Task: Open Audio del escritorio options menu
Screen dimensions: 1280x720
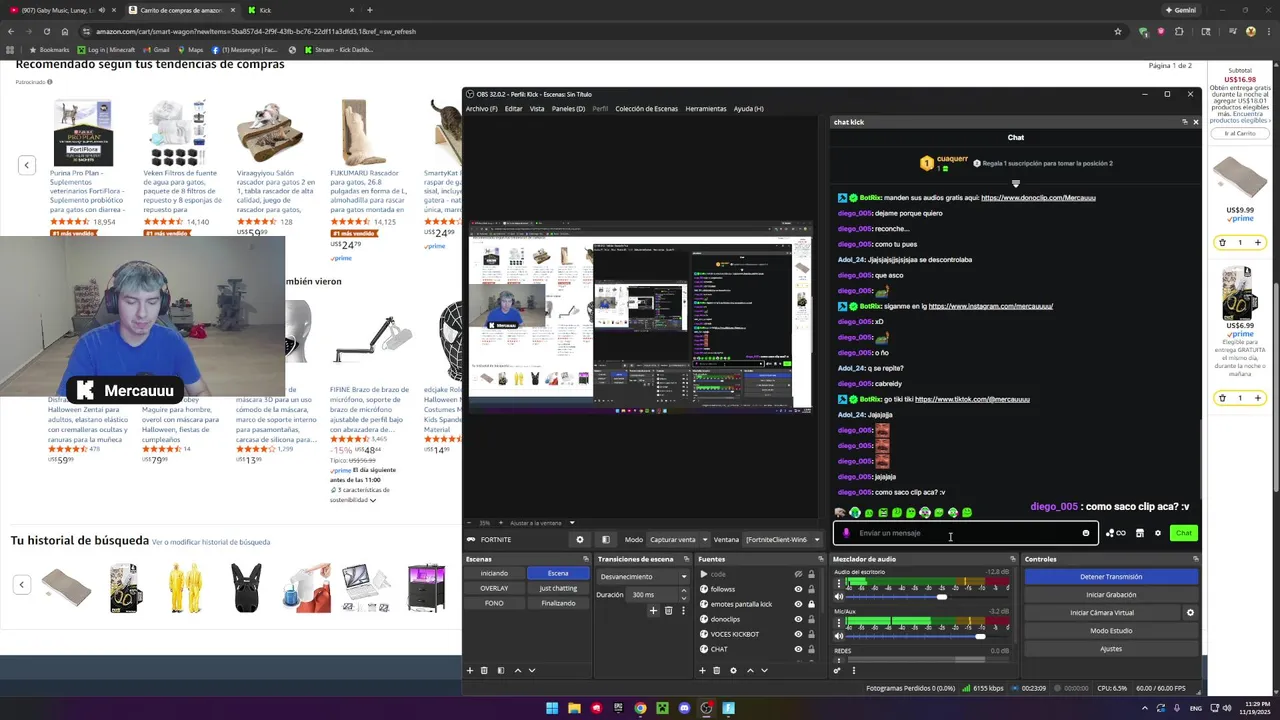Action: click(838, 583)
